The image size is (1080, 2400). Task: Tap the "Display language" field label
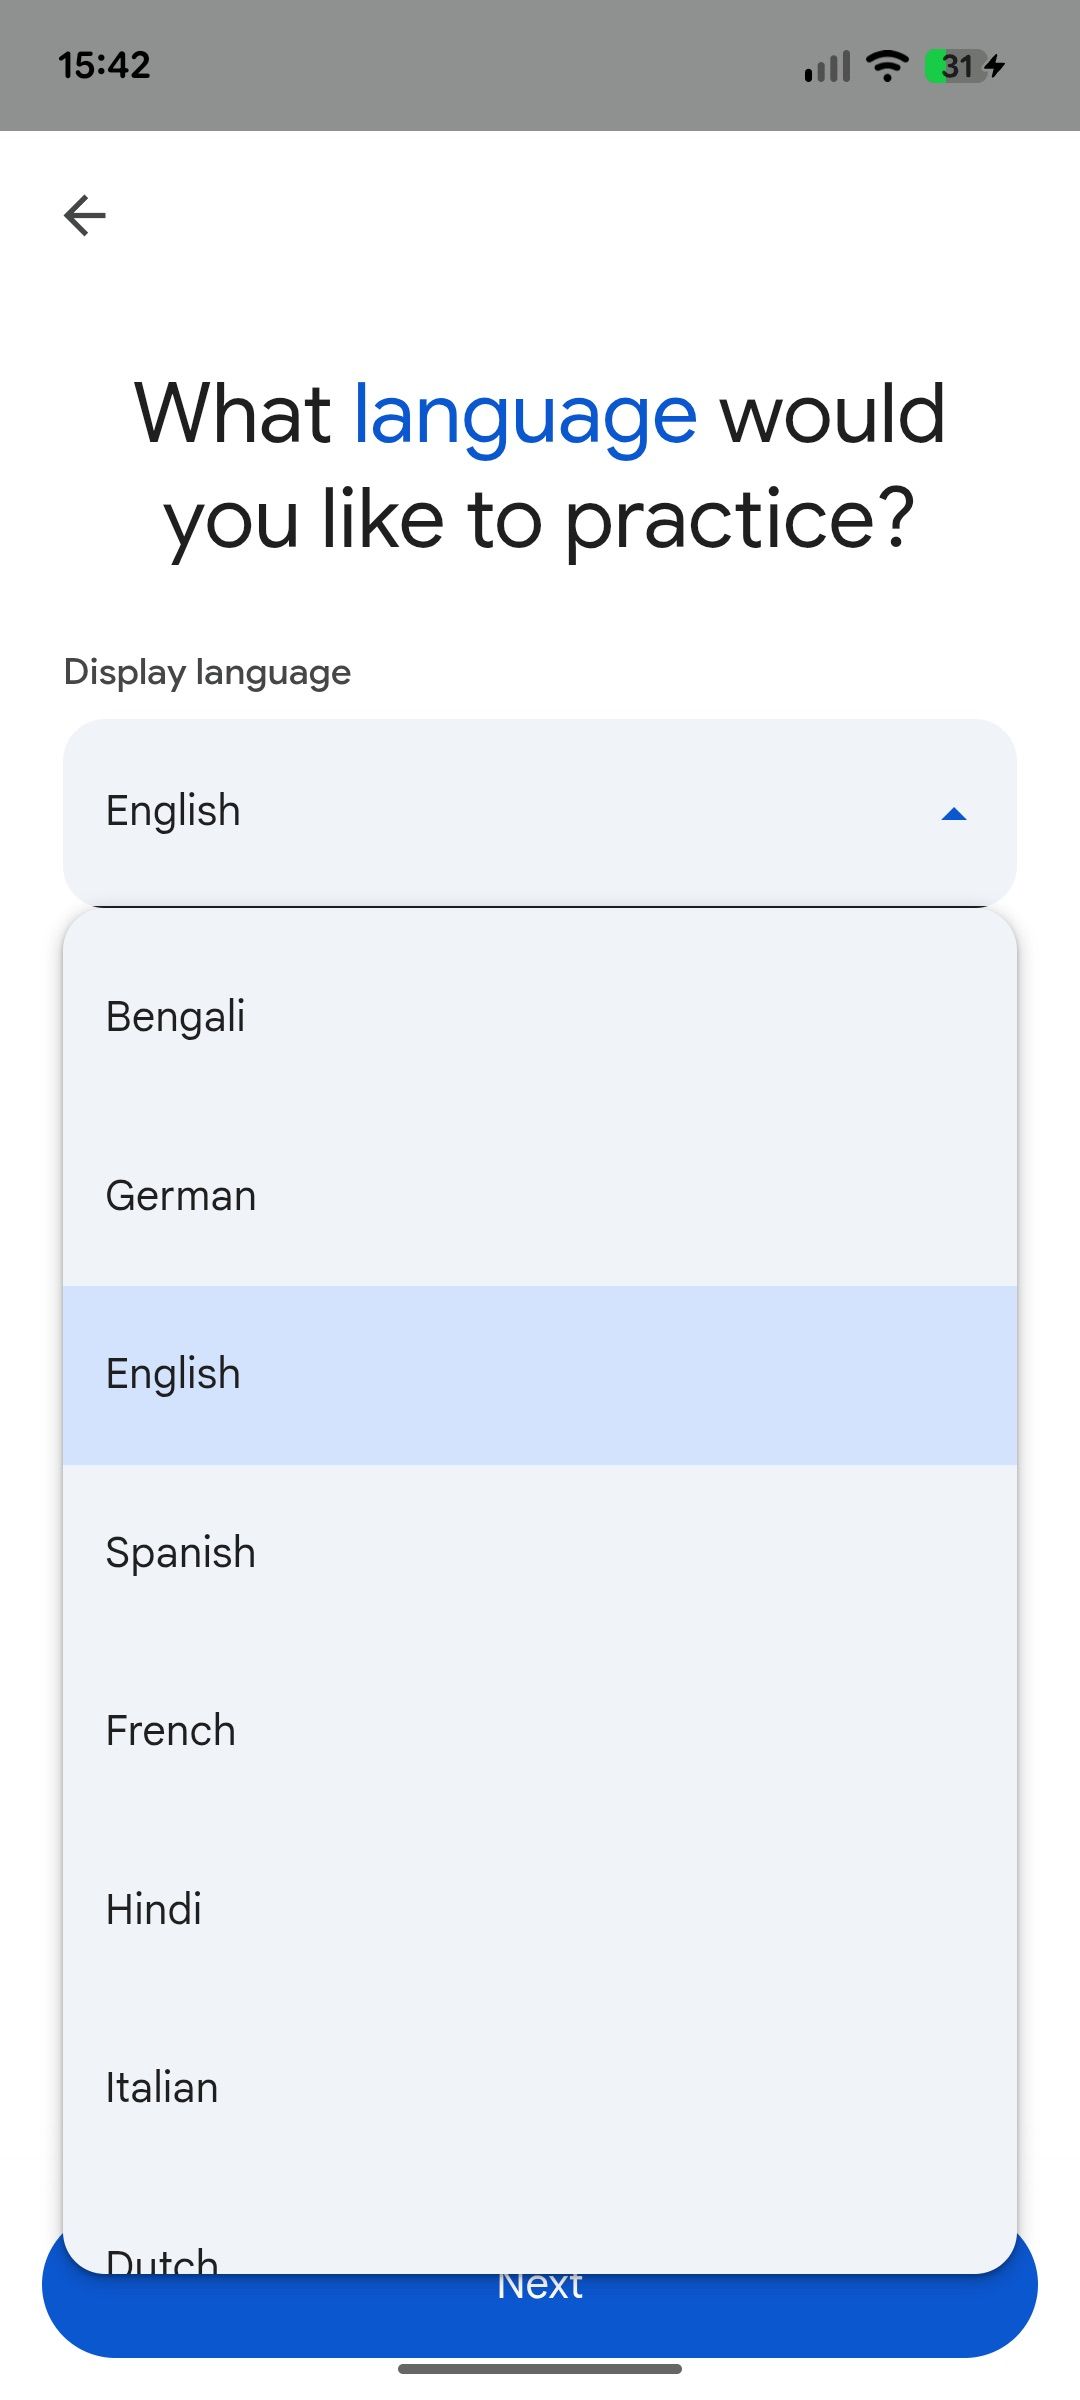click(207, 672)
